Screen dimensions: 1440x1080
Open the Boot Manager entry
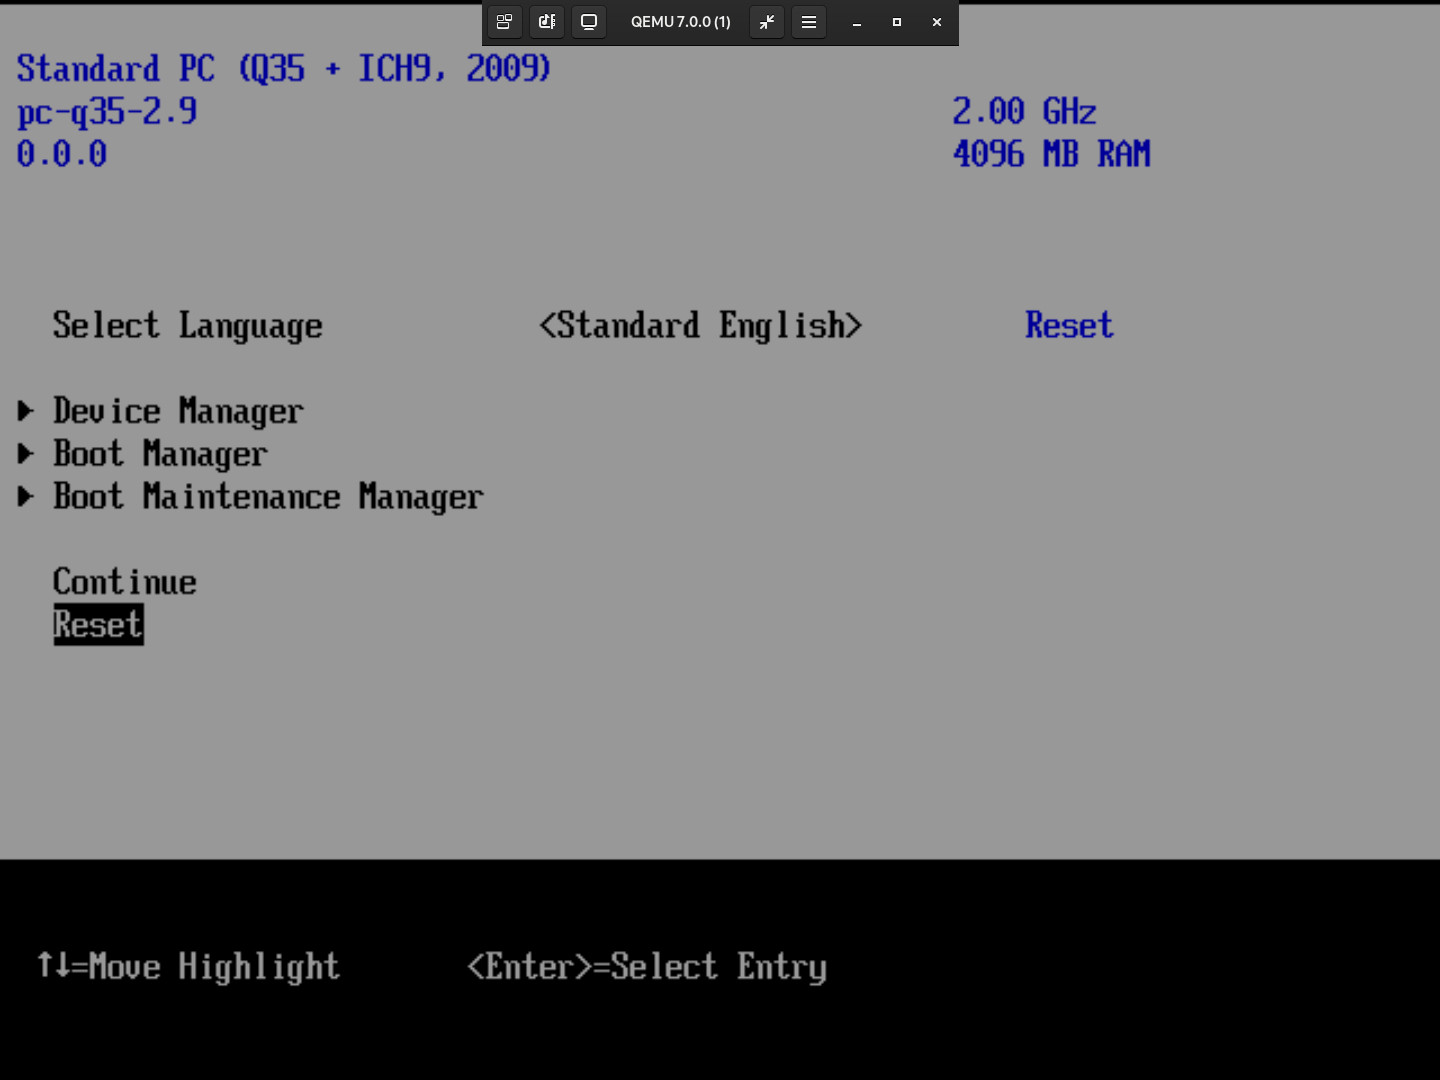click(160, 455)
